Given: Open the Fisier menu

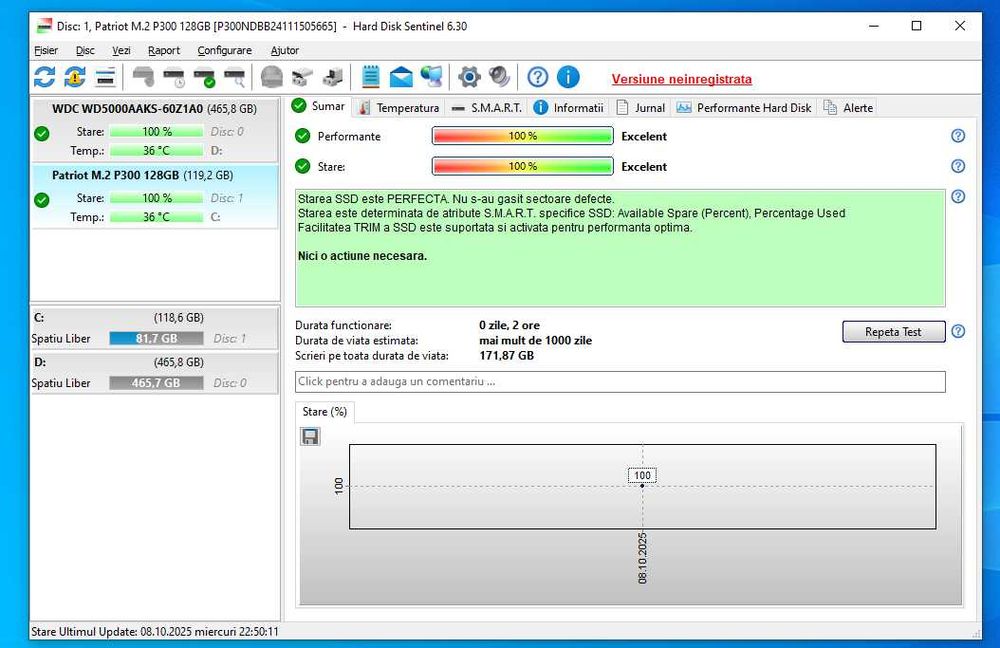Looking at the screenshot, I should tap(46, 50).
